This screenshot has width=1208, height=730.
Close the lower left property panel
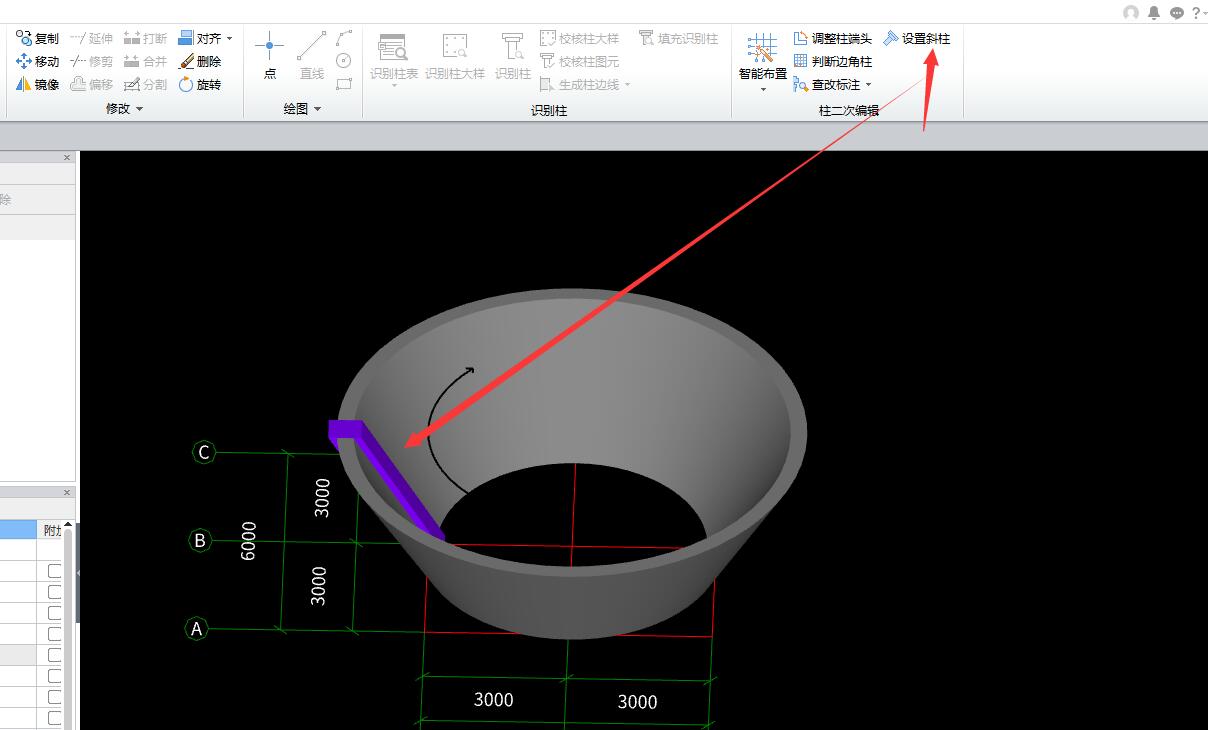click(68, 492)
